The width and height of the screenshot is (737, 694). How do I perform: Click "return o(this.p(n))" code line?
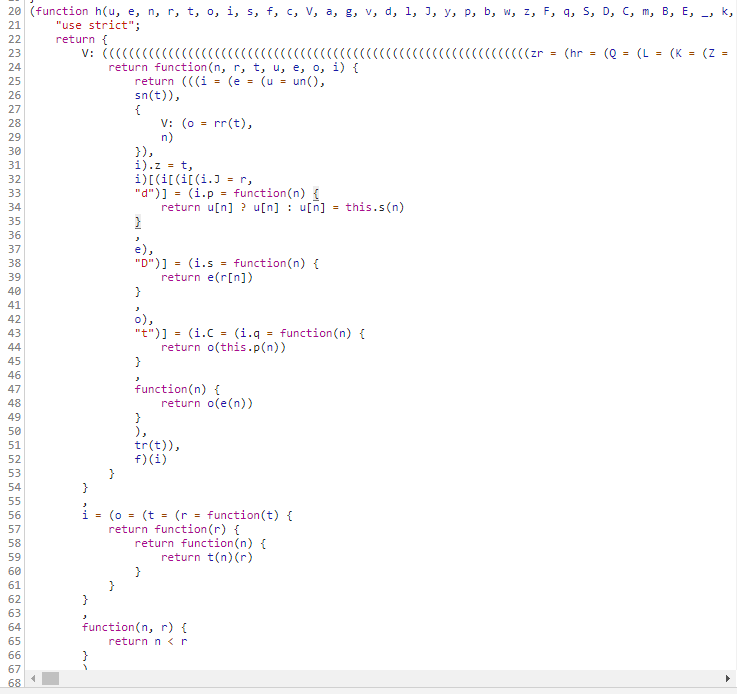(223, 347)
